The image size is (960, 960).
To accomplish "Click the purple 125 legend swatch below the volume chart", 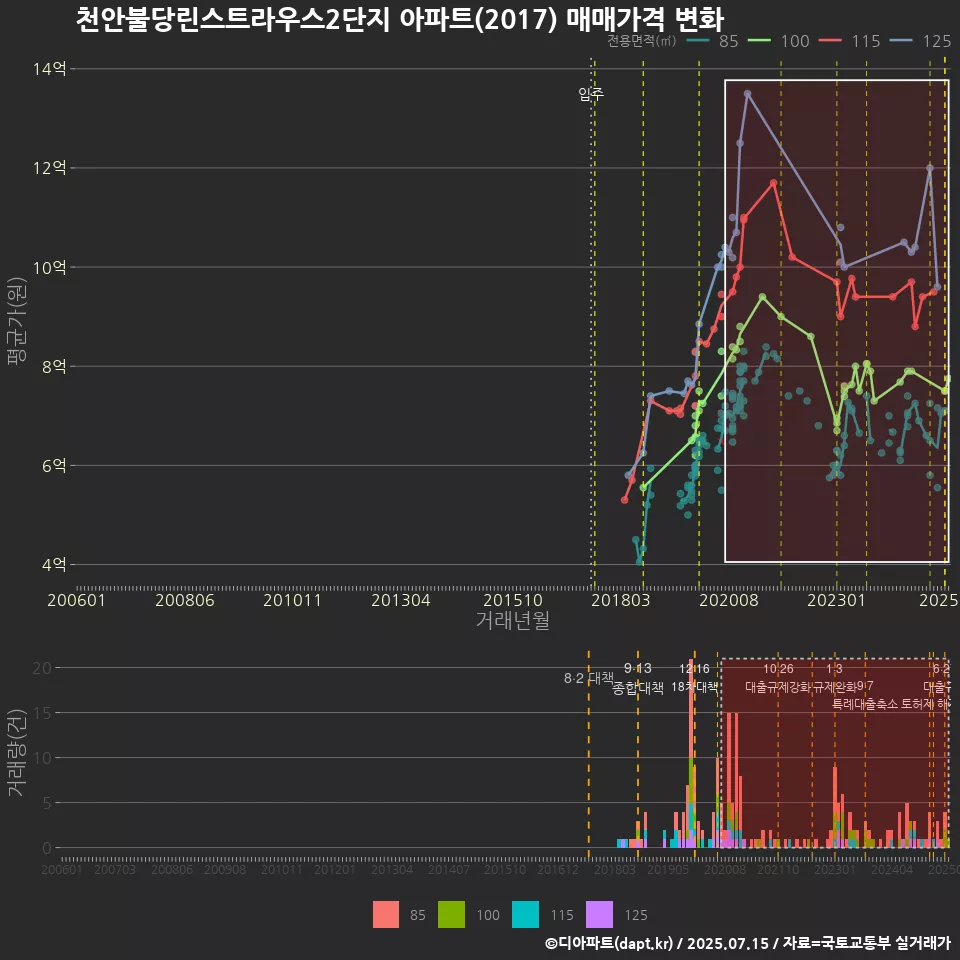I will pos(599,915).
